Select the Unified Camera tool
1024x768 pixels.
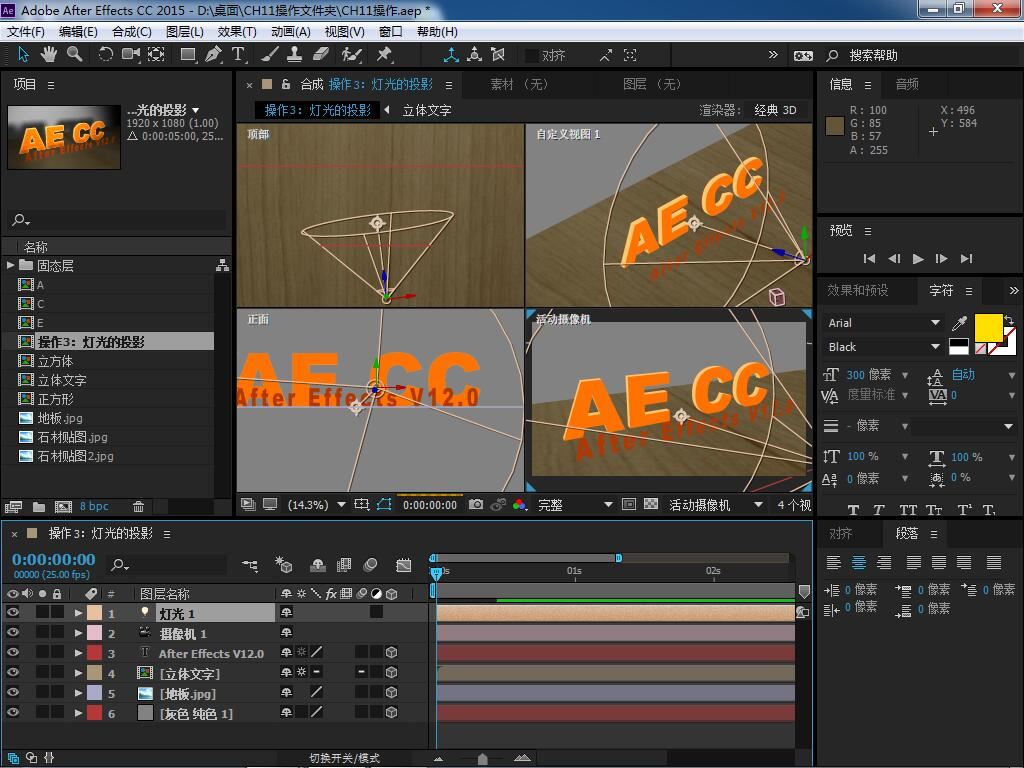point(131,55)
